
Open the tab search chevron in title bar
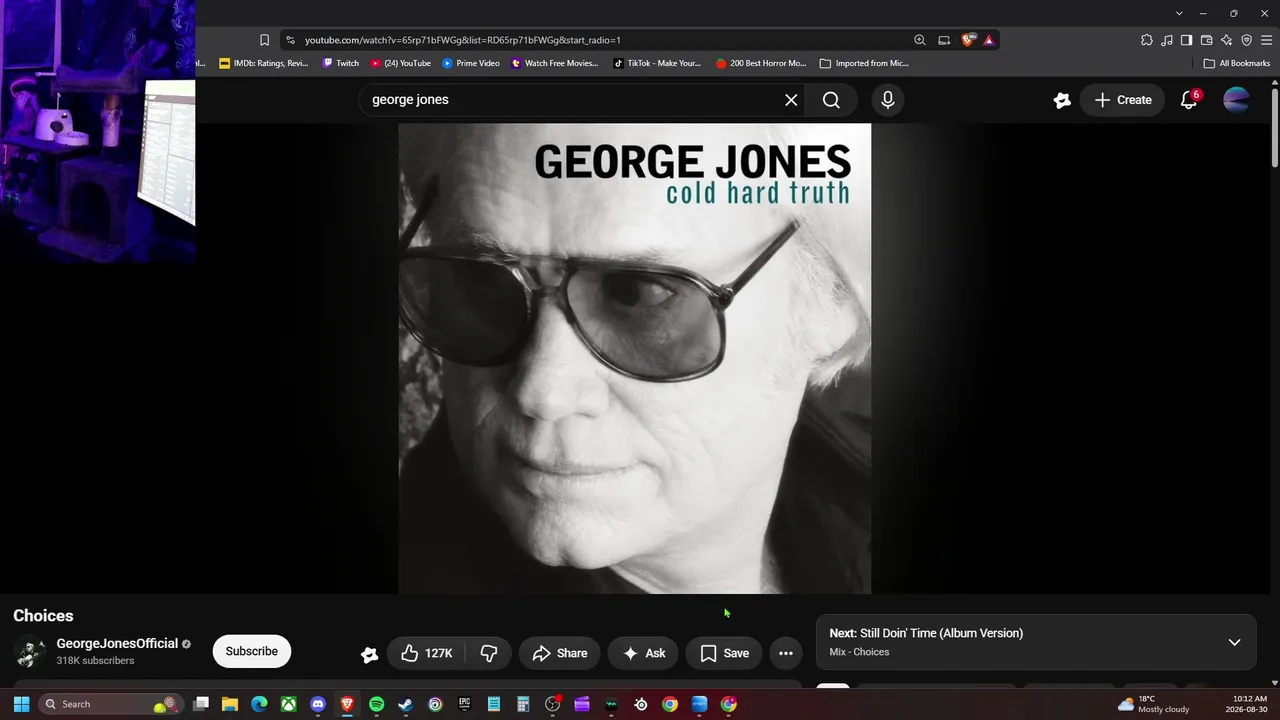[x=1179, y=13]
